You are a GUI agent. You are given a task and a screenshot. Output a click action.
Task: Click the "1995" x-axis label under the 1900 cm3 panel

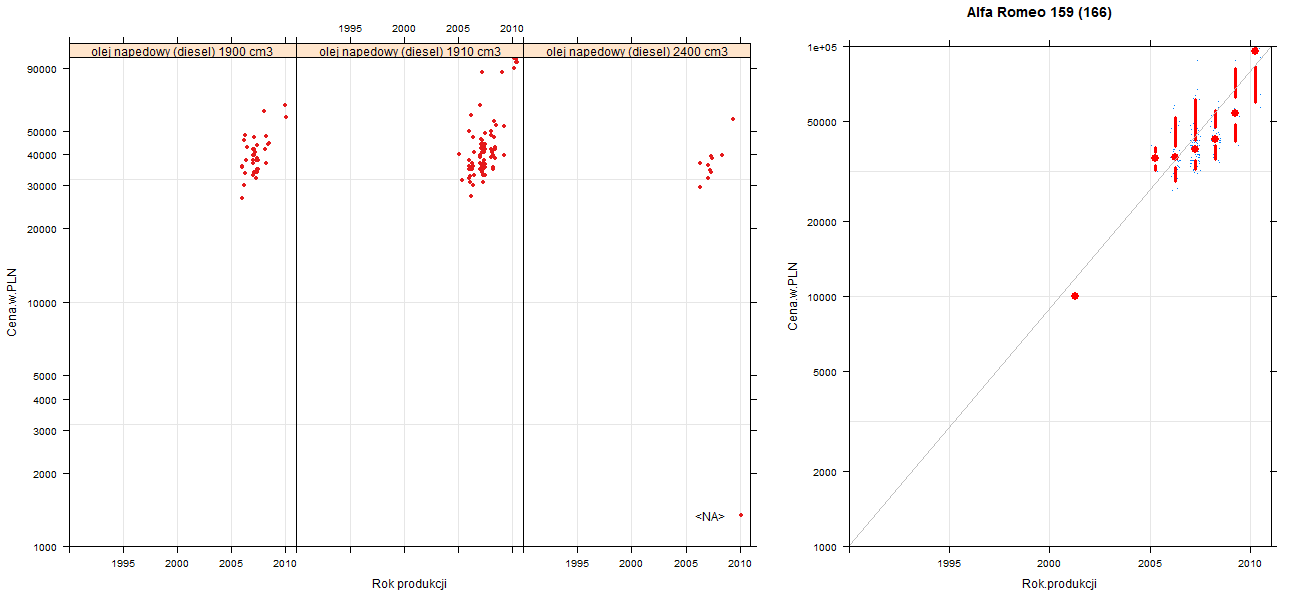pyautogui.click(x=123, y=564)
